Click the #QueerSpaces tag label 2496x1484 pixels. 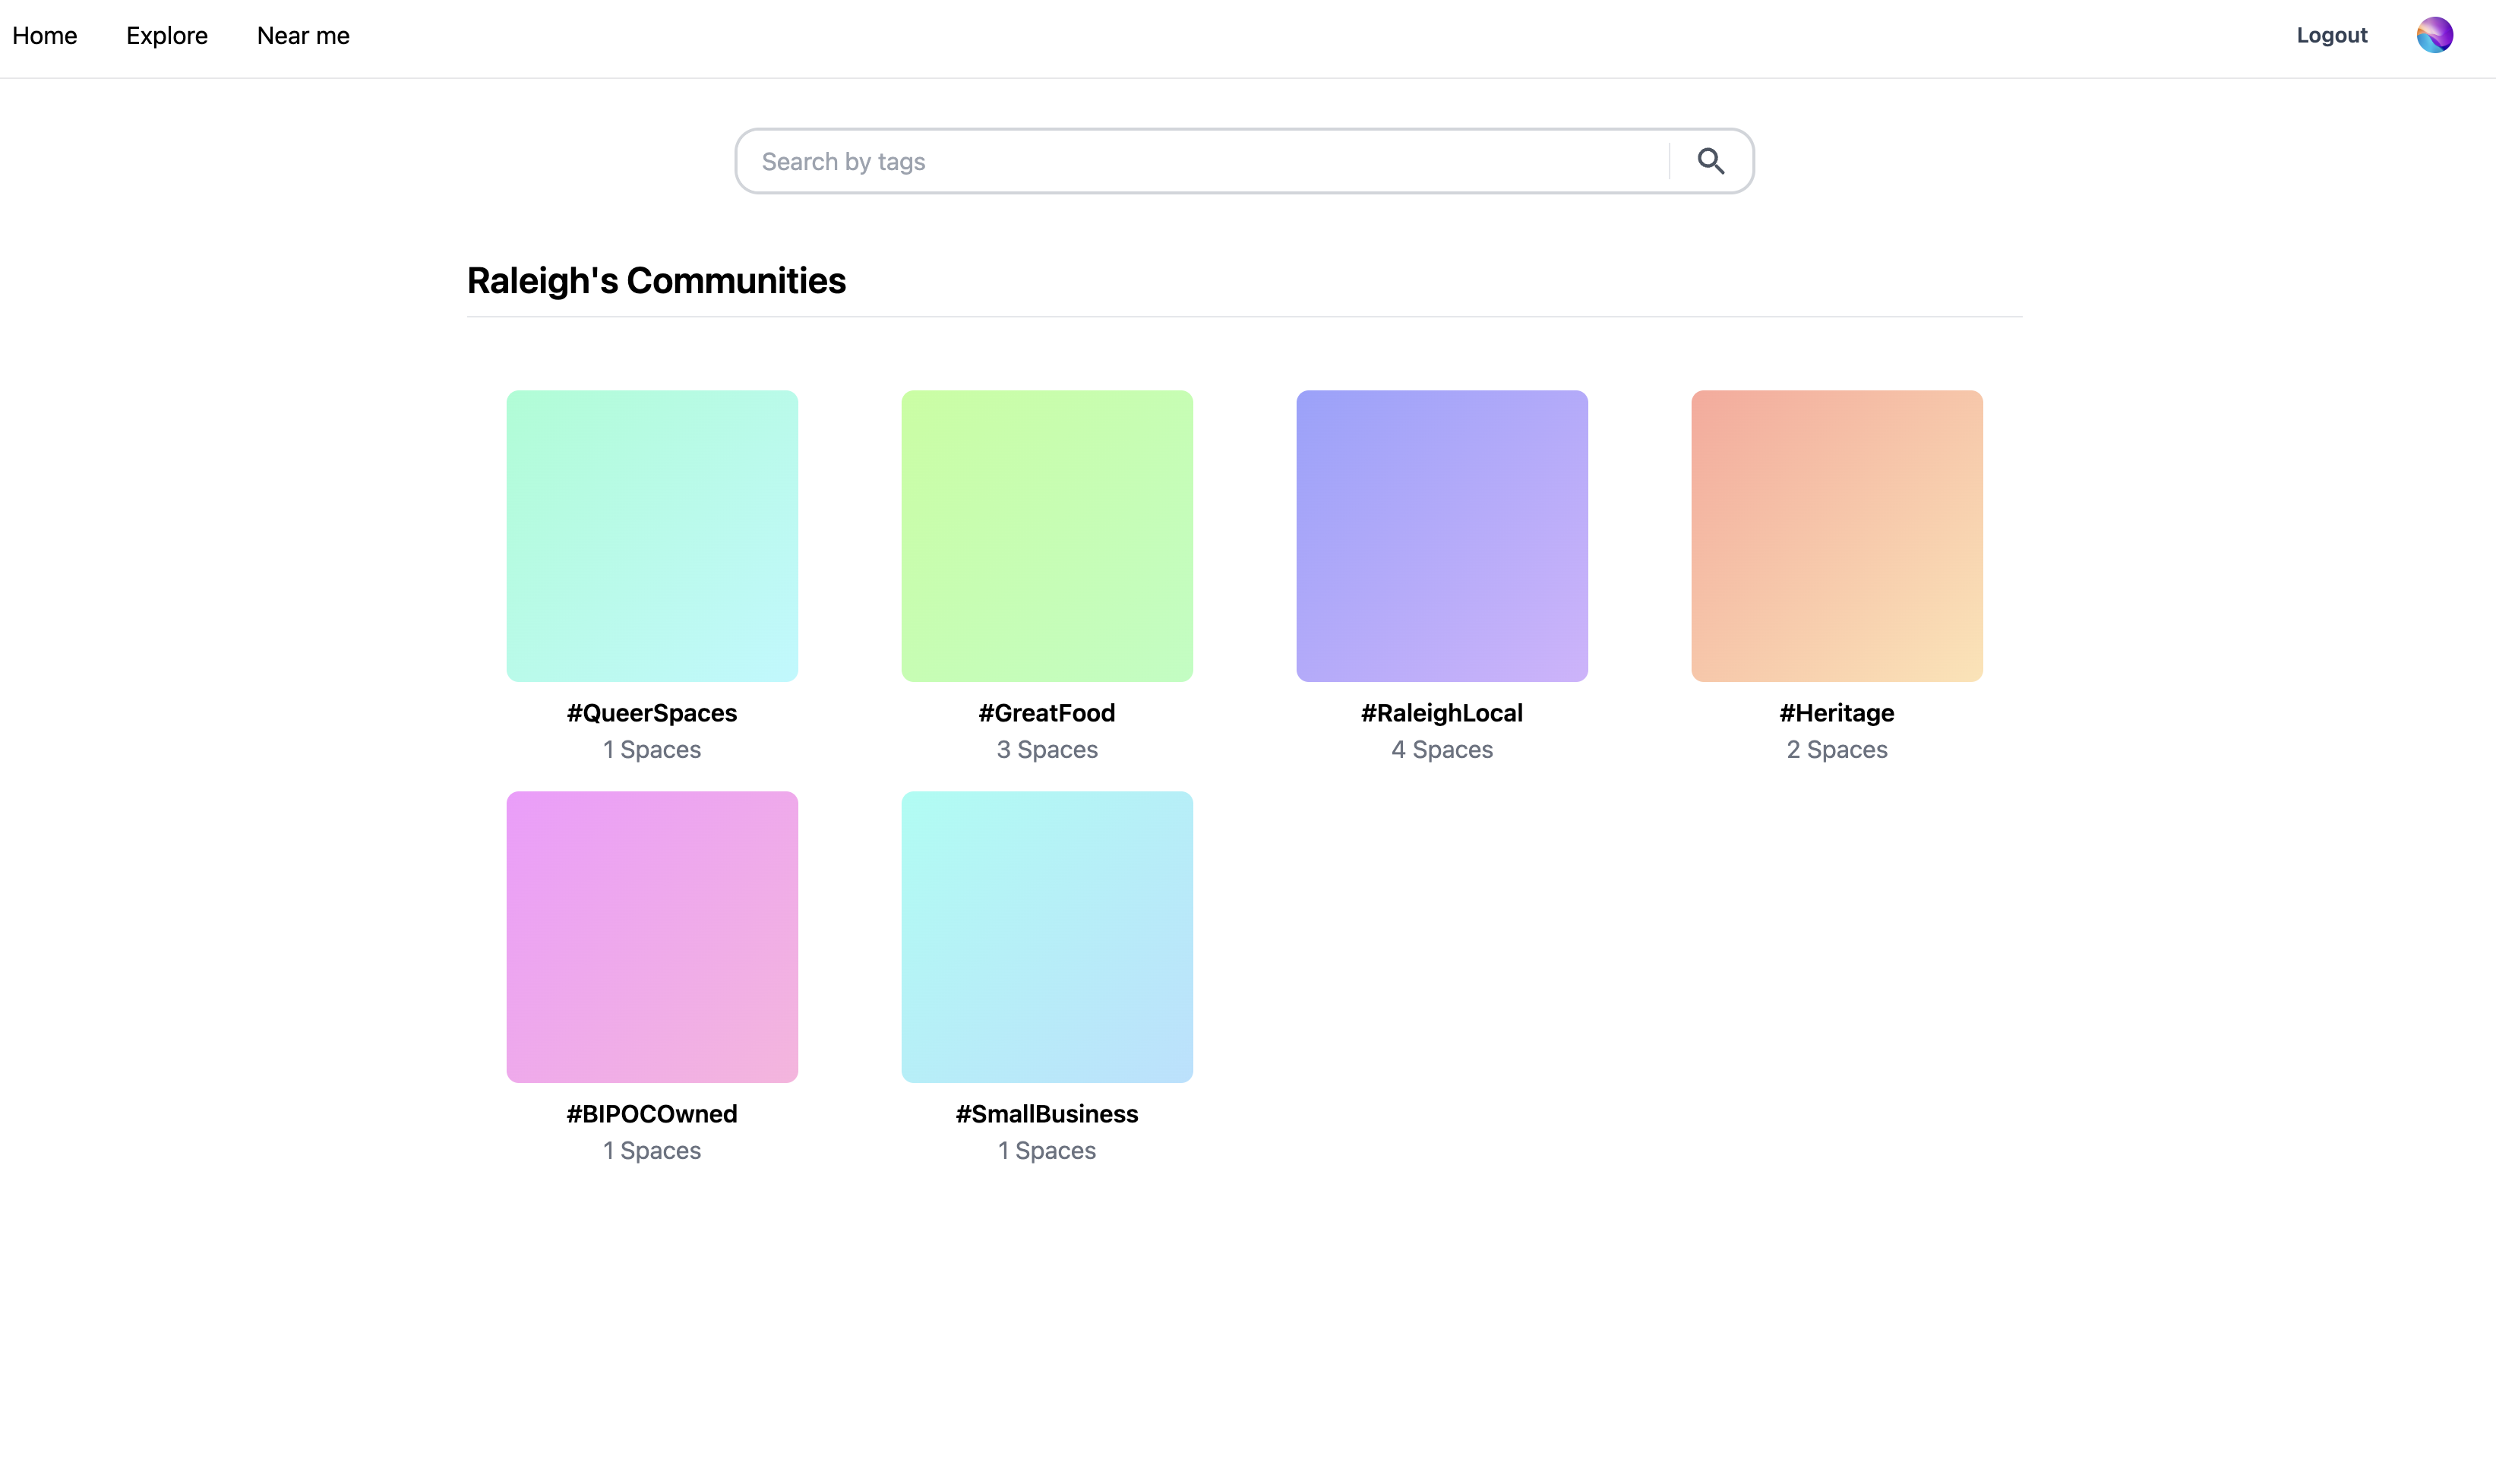(x=652, y=713)
